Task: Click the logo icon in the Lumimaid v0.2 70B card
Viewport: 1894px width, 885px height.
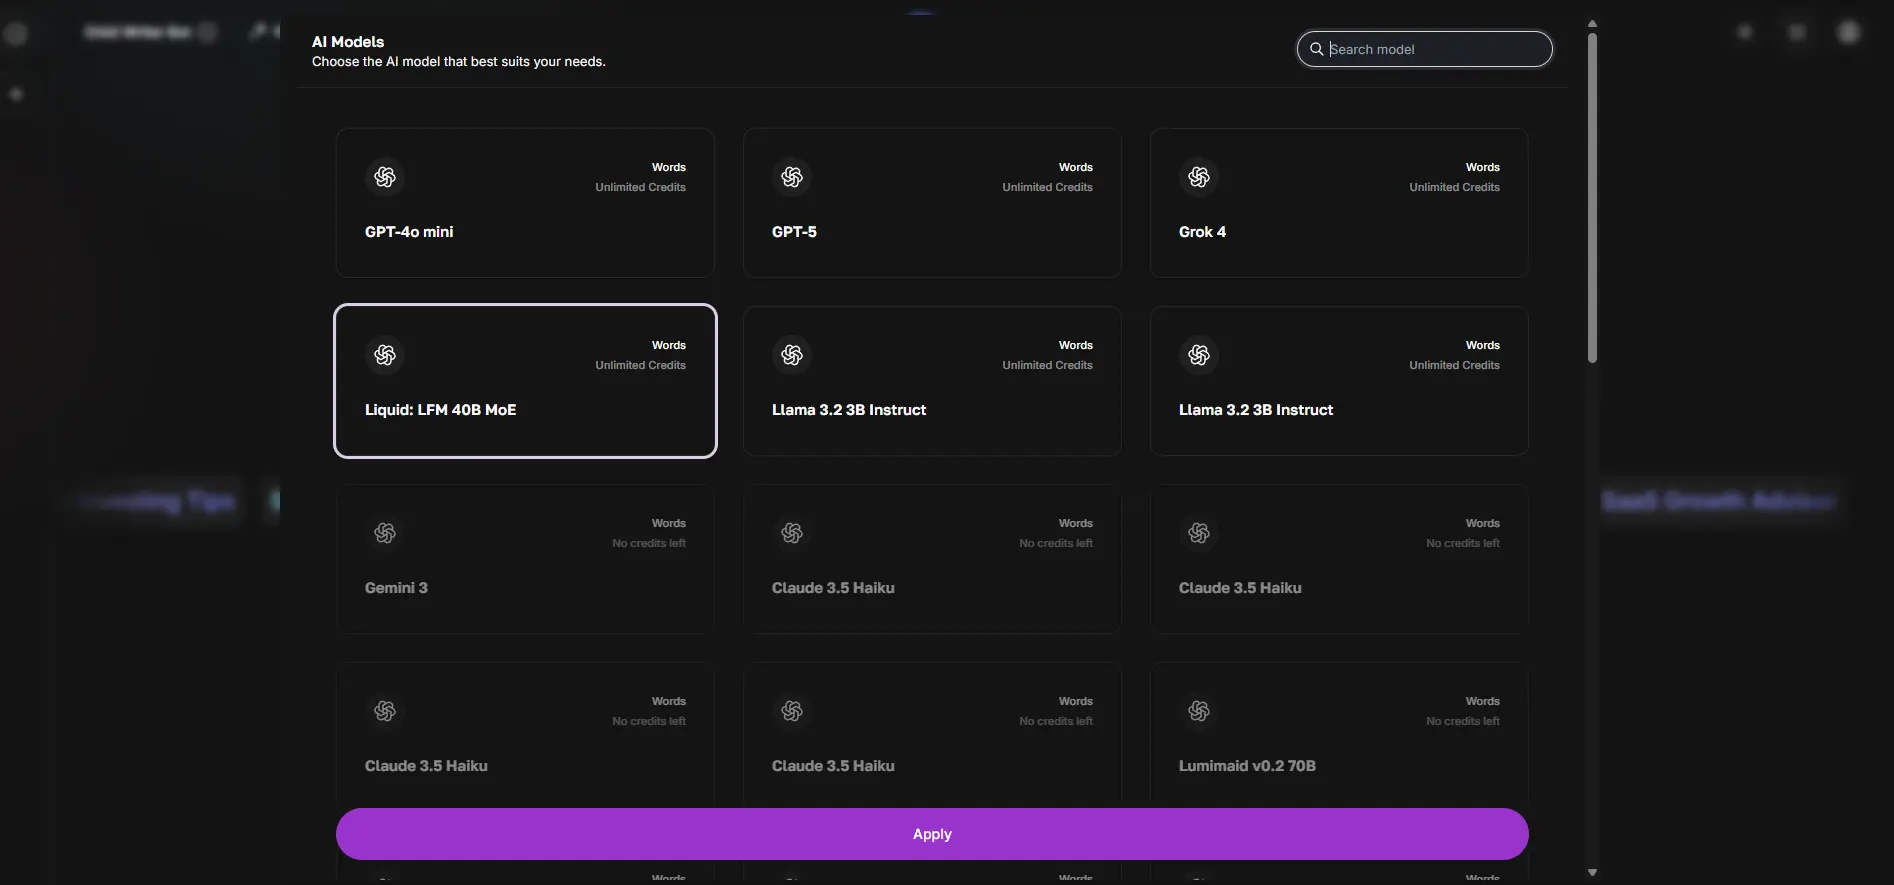Action: click(1199, 711)
